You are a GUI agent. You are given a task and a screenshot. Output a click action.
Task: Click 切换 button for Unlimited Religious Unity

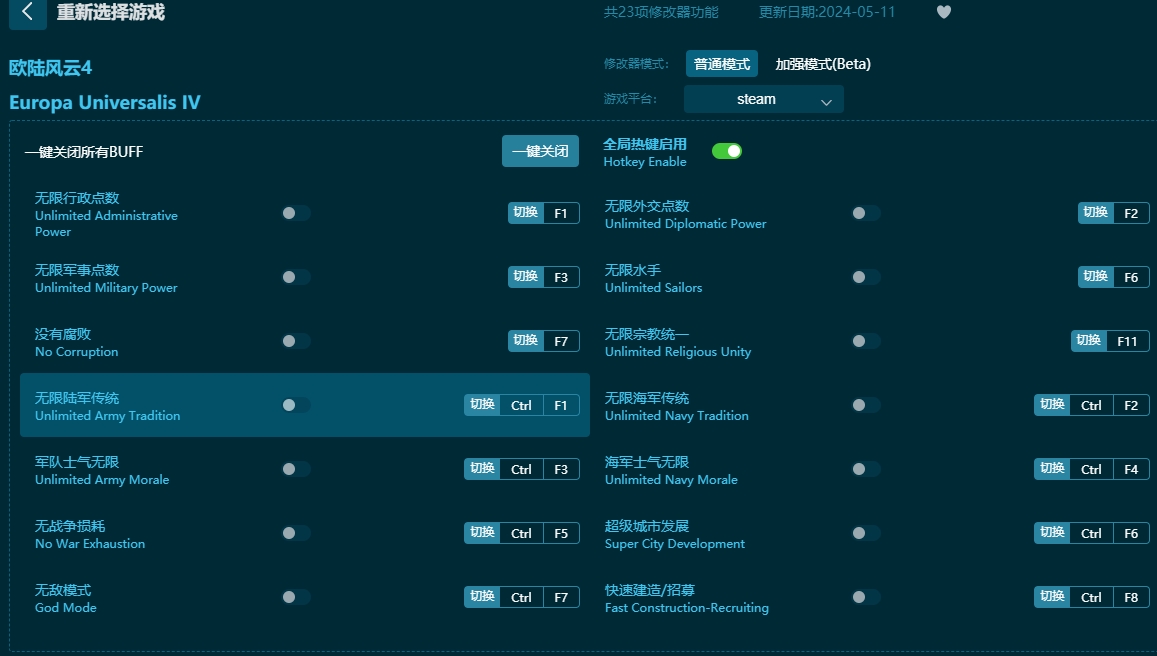[x=1089, y=341]
